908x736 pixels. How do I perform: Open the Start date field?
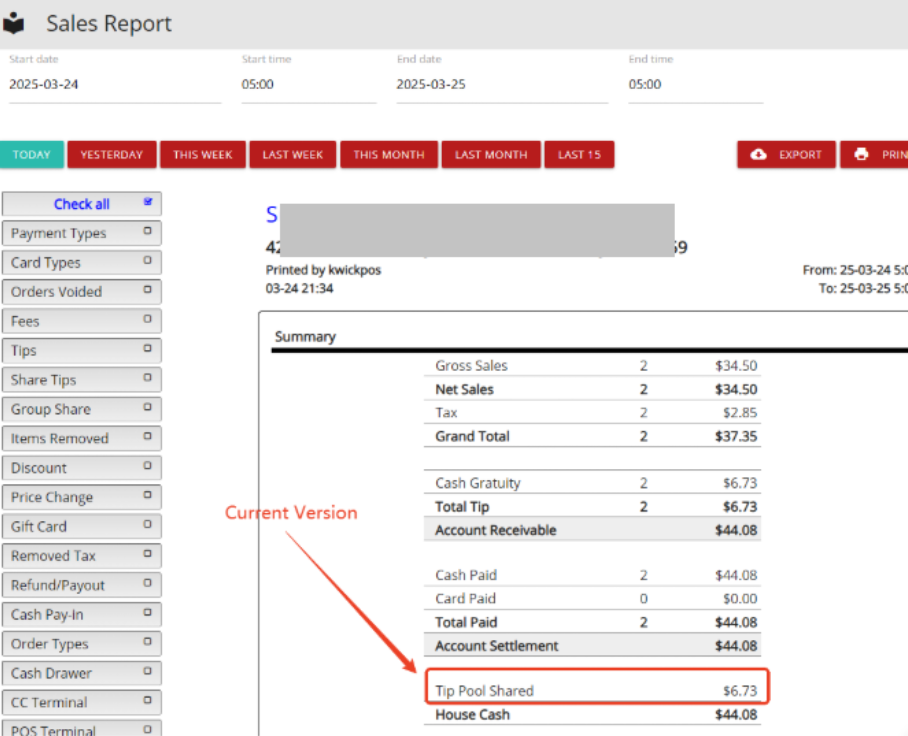(x=115, y=85)
